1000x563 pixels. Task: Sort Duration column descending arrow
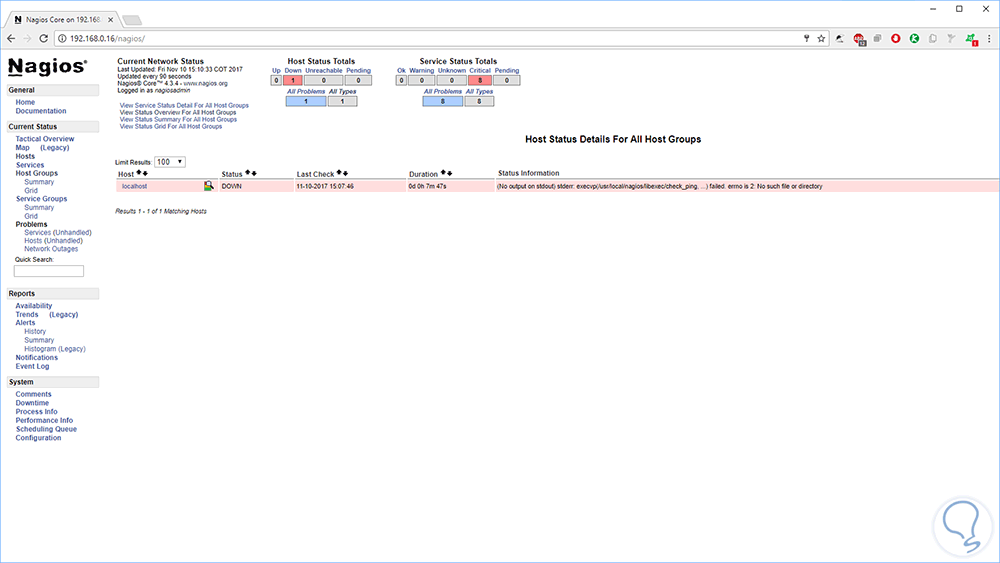click(x=450, y=173)
